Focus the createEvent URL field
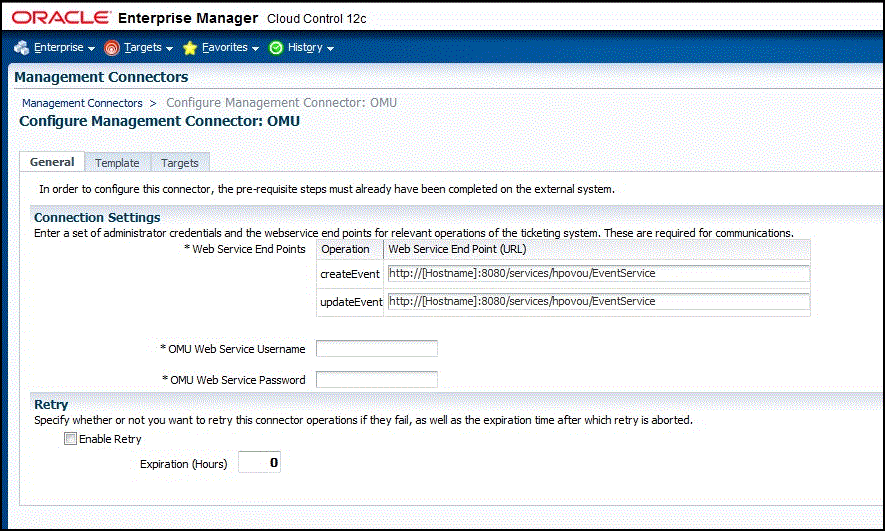 598,273
